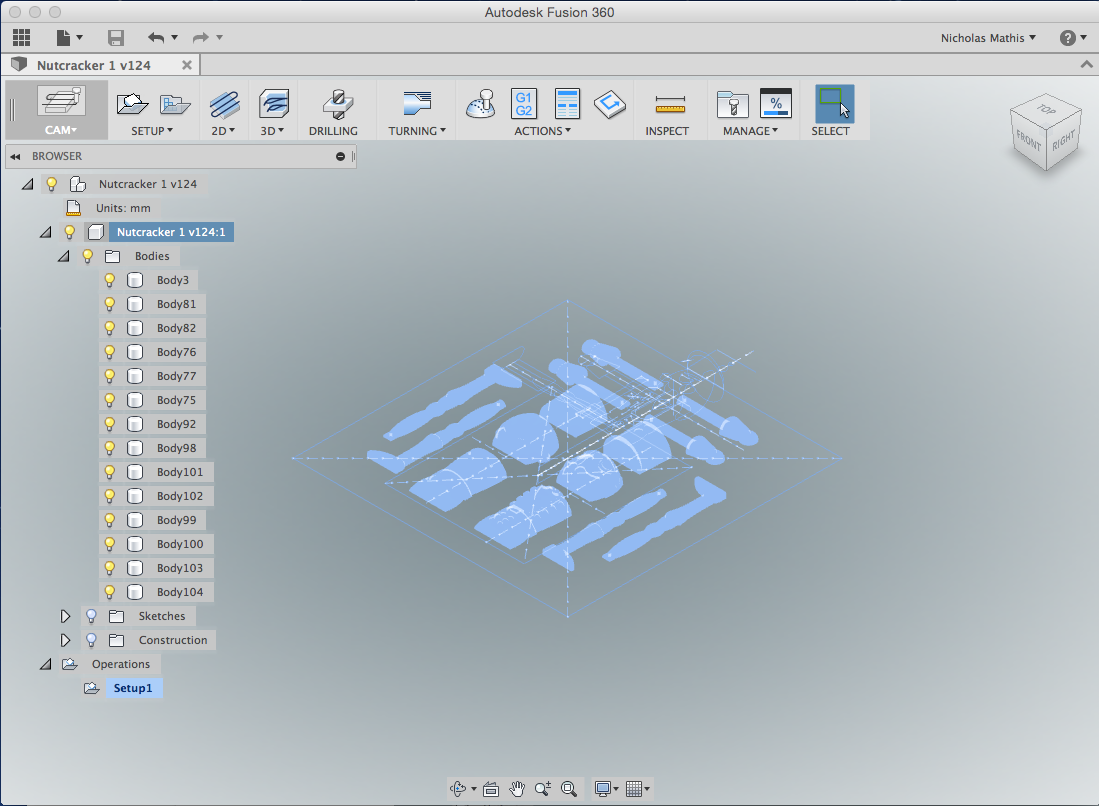Open the MANAGE dropdown menu
The width and height of the screenshot is (1099, 806).
pyautogui.click(x=751, y=131)
